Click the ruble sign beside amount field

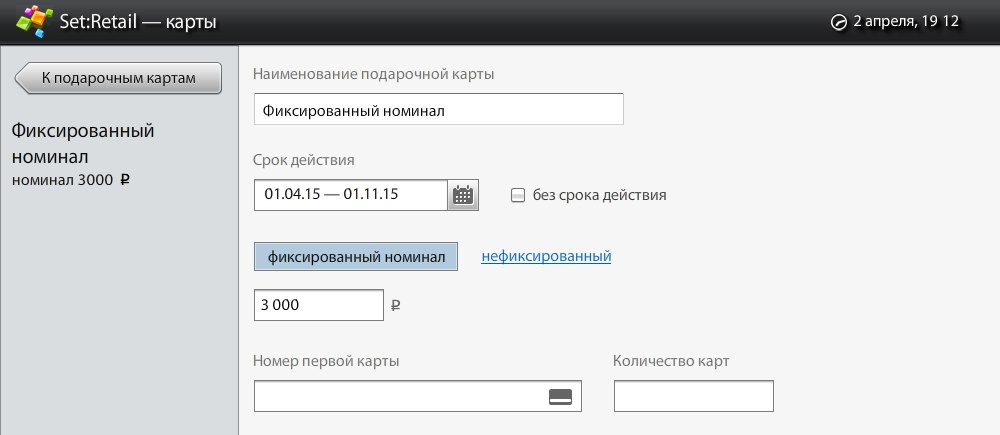click(395, 306)
